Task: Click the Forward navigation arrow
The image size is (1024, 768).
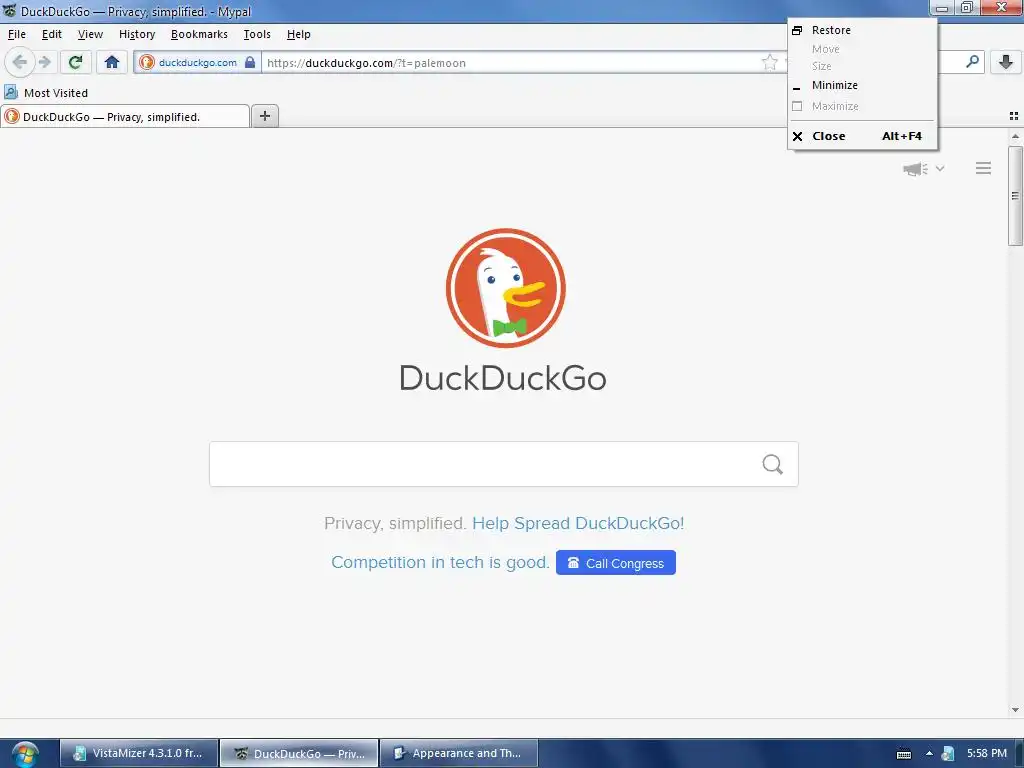Action: pos(44,62)
